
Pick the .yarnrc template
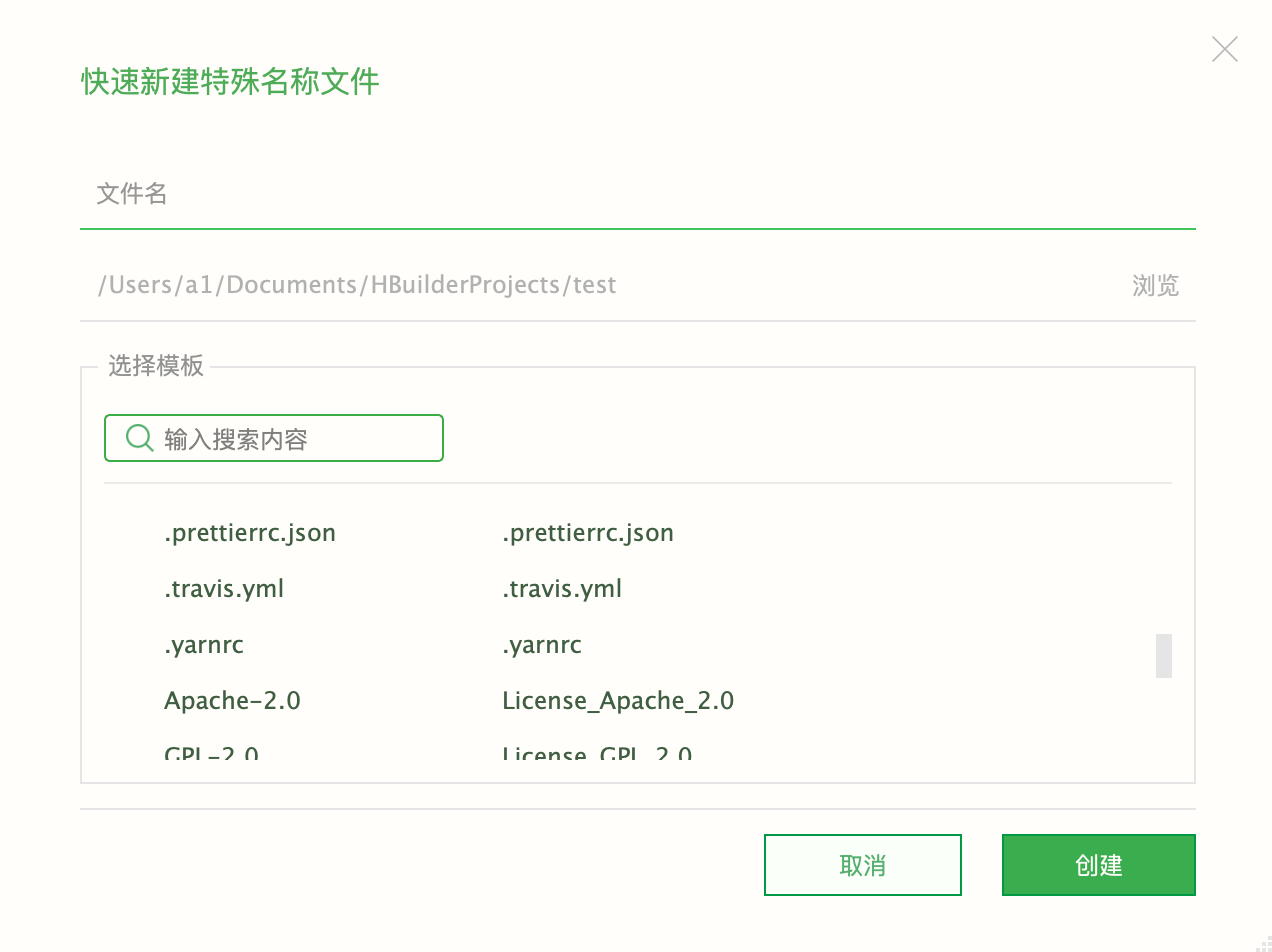pos(204,645)
